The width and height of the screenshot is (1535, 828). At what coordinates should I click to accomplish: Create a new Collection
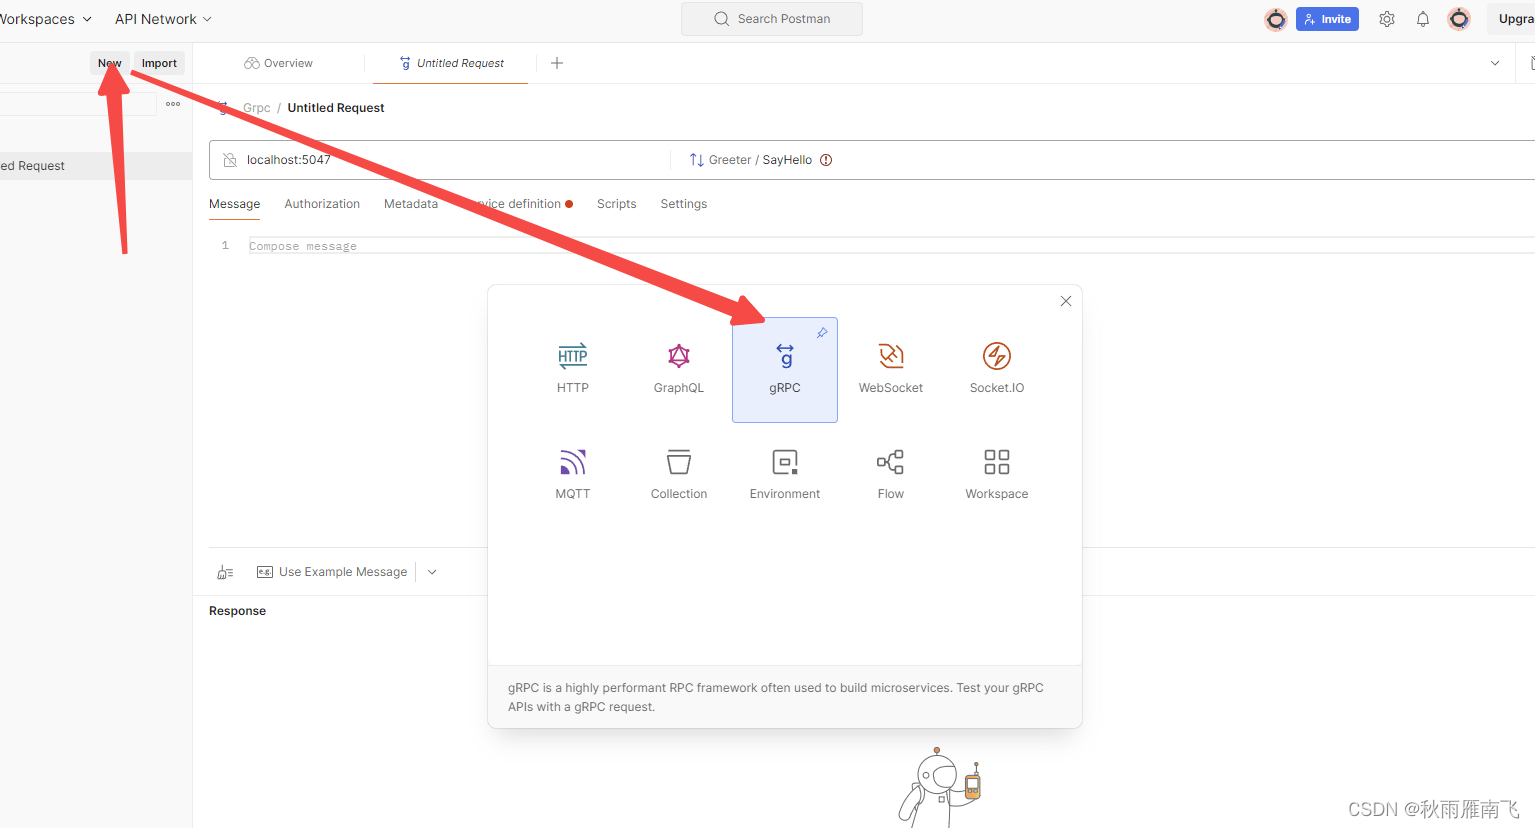coord(679,476)
